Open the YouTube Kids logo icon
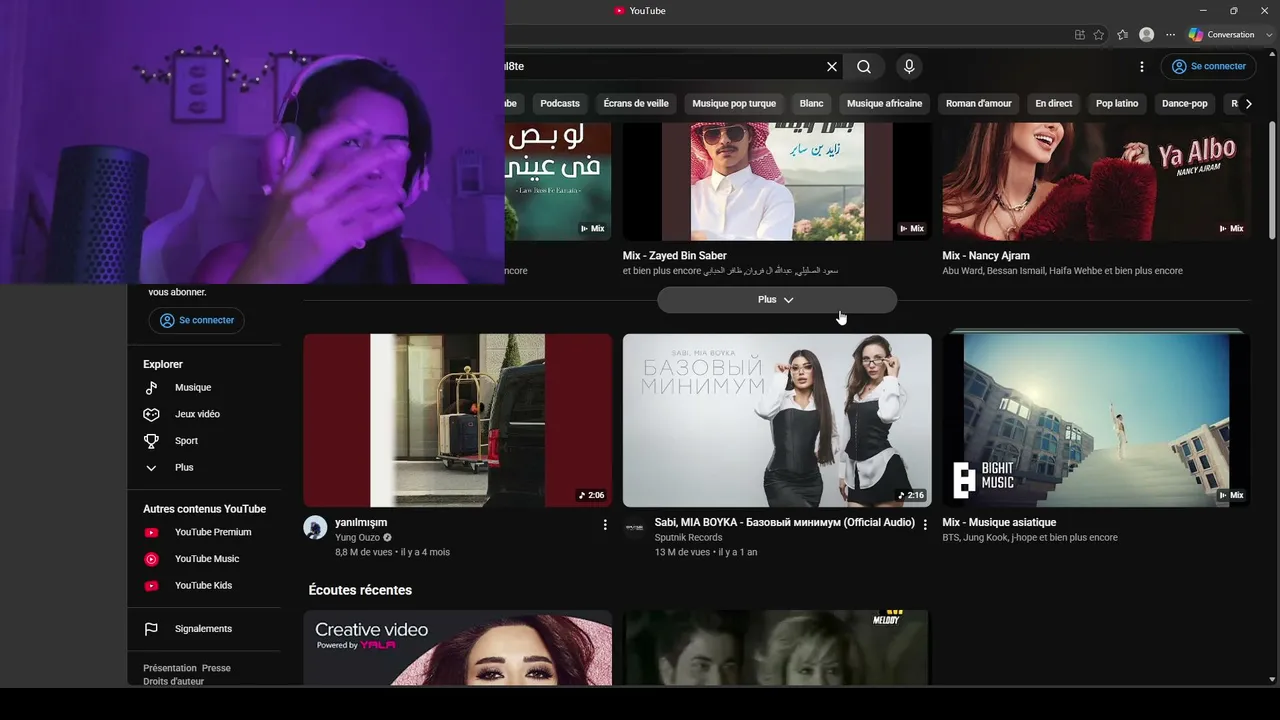Viewport: 1280px width, 720px height. pyautogui.click(x=151, y=586)
